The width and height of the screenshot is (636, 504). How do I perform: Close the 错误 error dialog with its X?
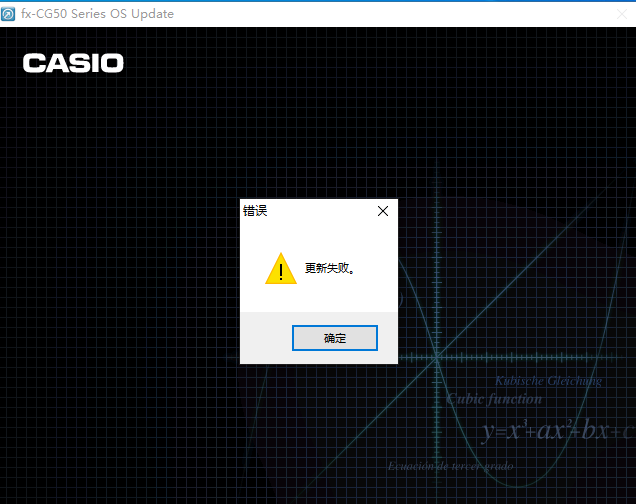tap(382, 211)
